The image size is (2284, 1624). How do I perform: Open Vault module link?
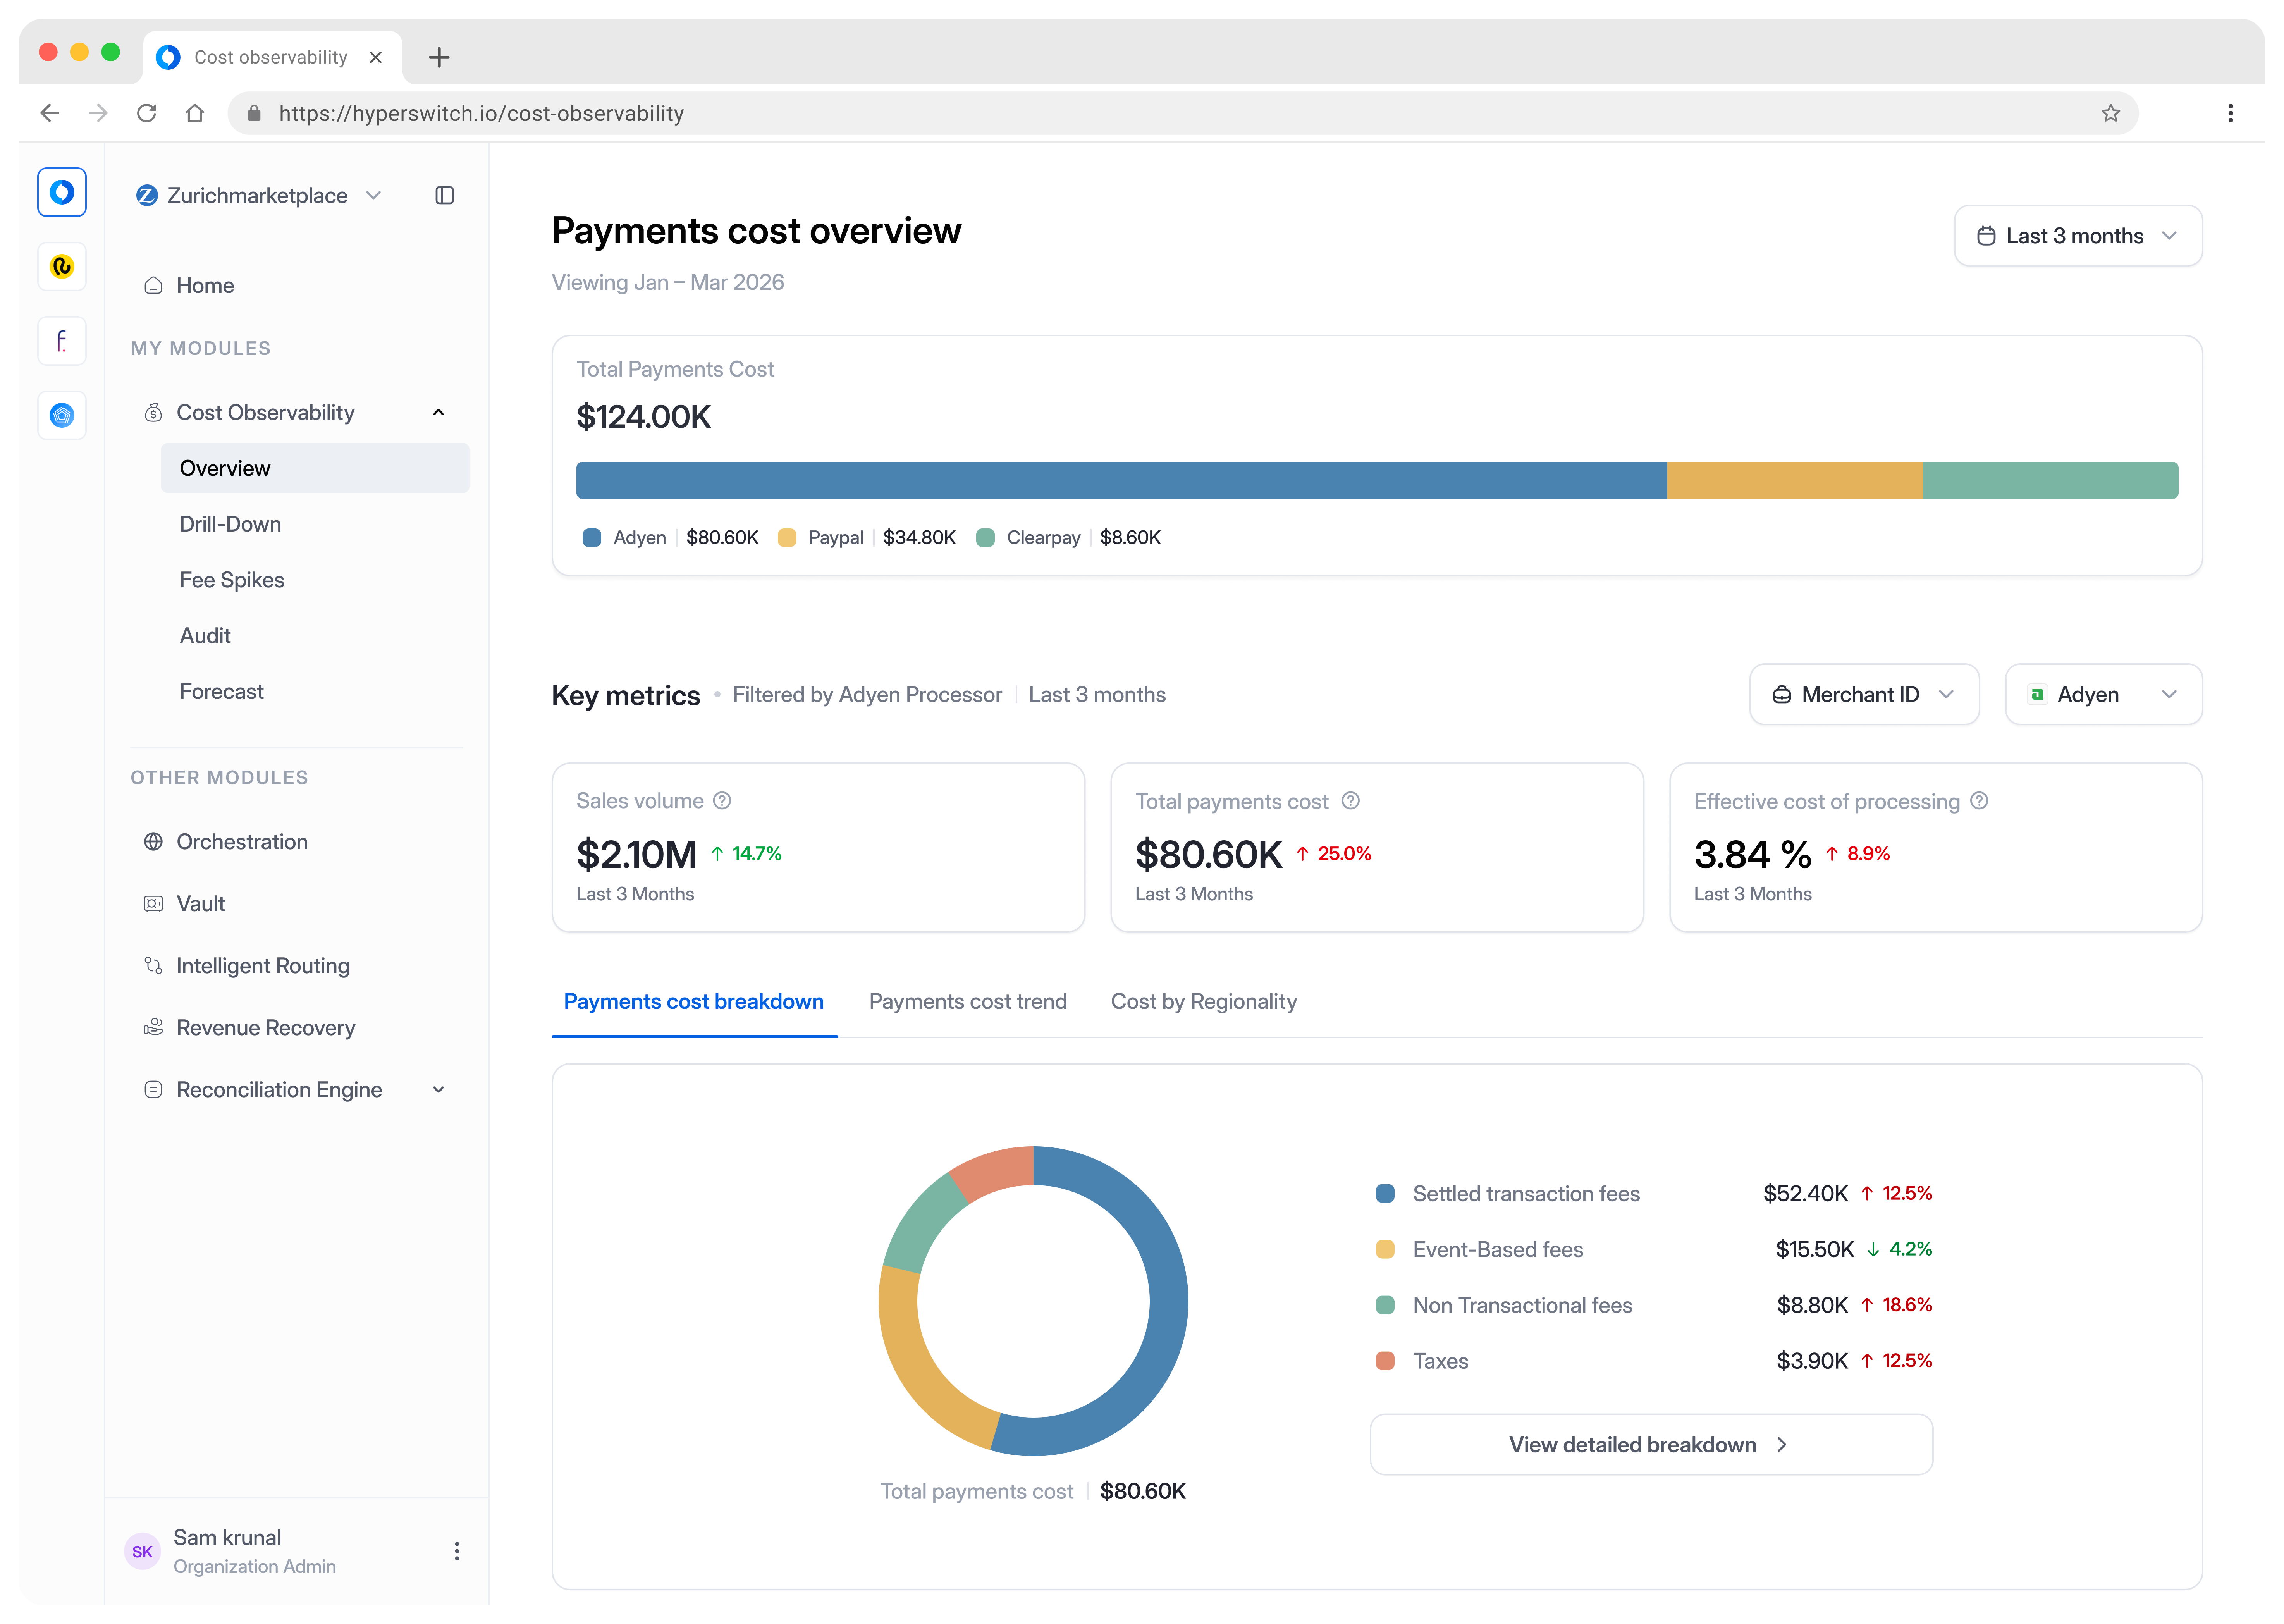coord(201,904)
